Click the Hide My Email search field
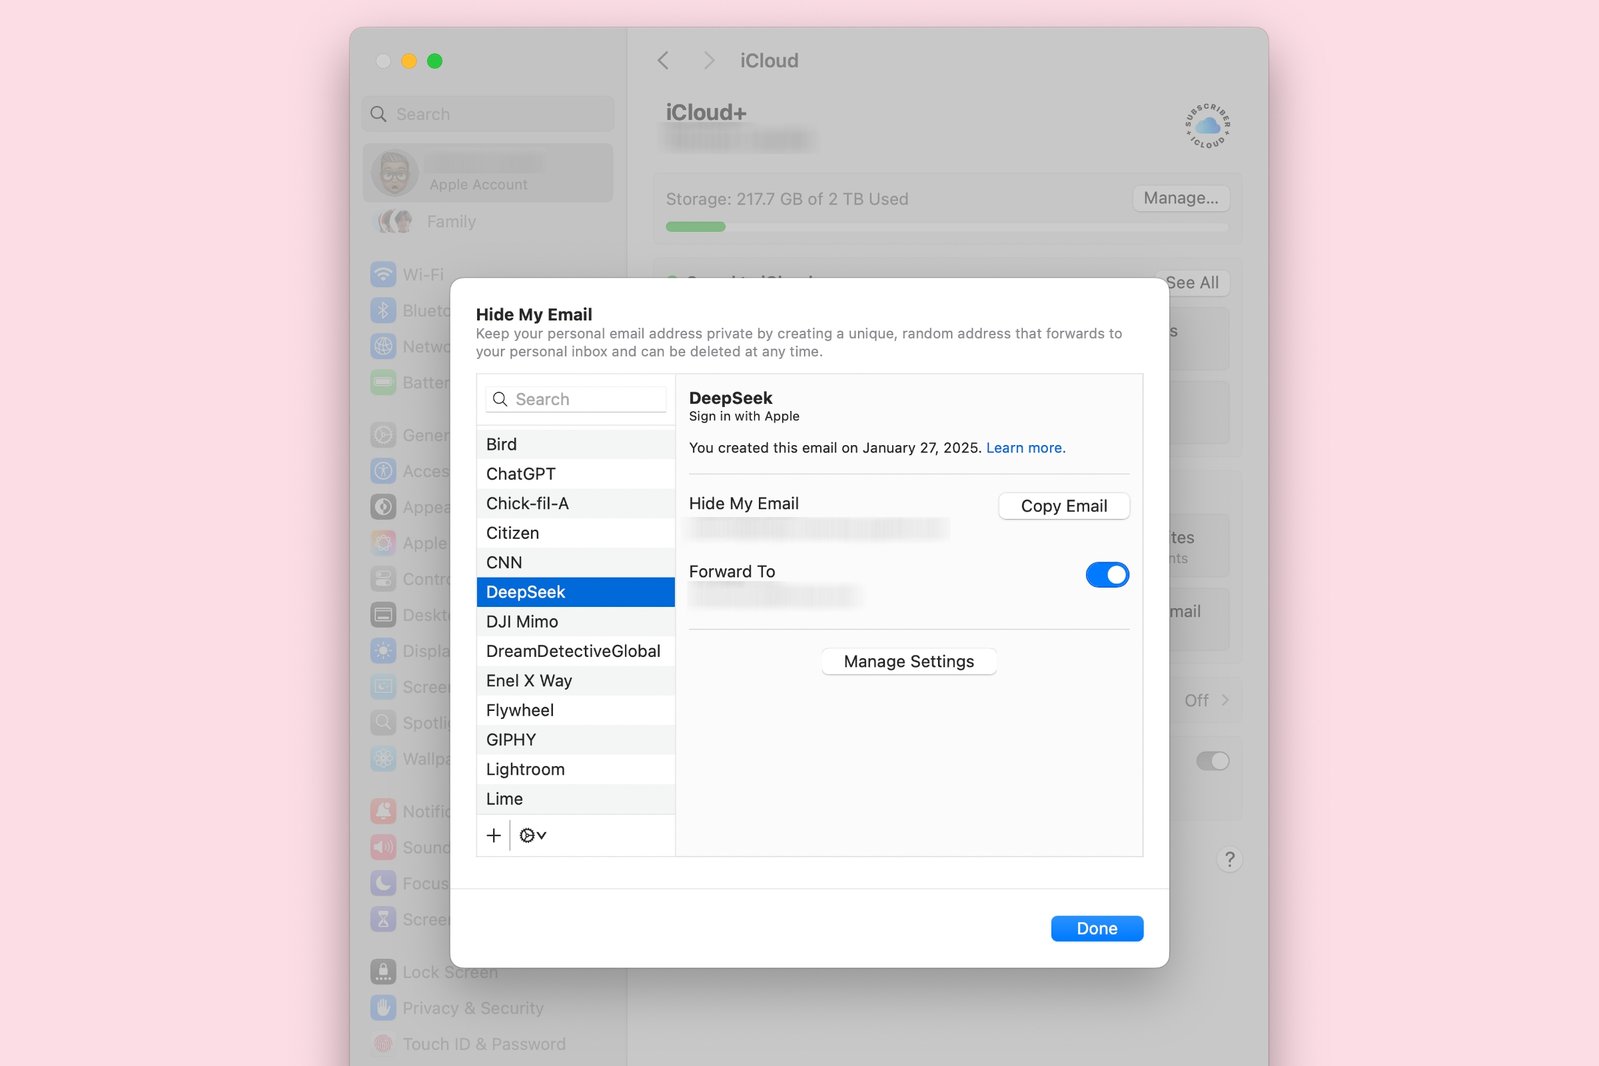Image resolution: width=1599 pixels, height=1066 pixels. coord(576,399)
